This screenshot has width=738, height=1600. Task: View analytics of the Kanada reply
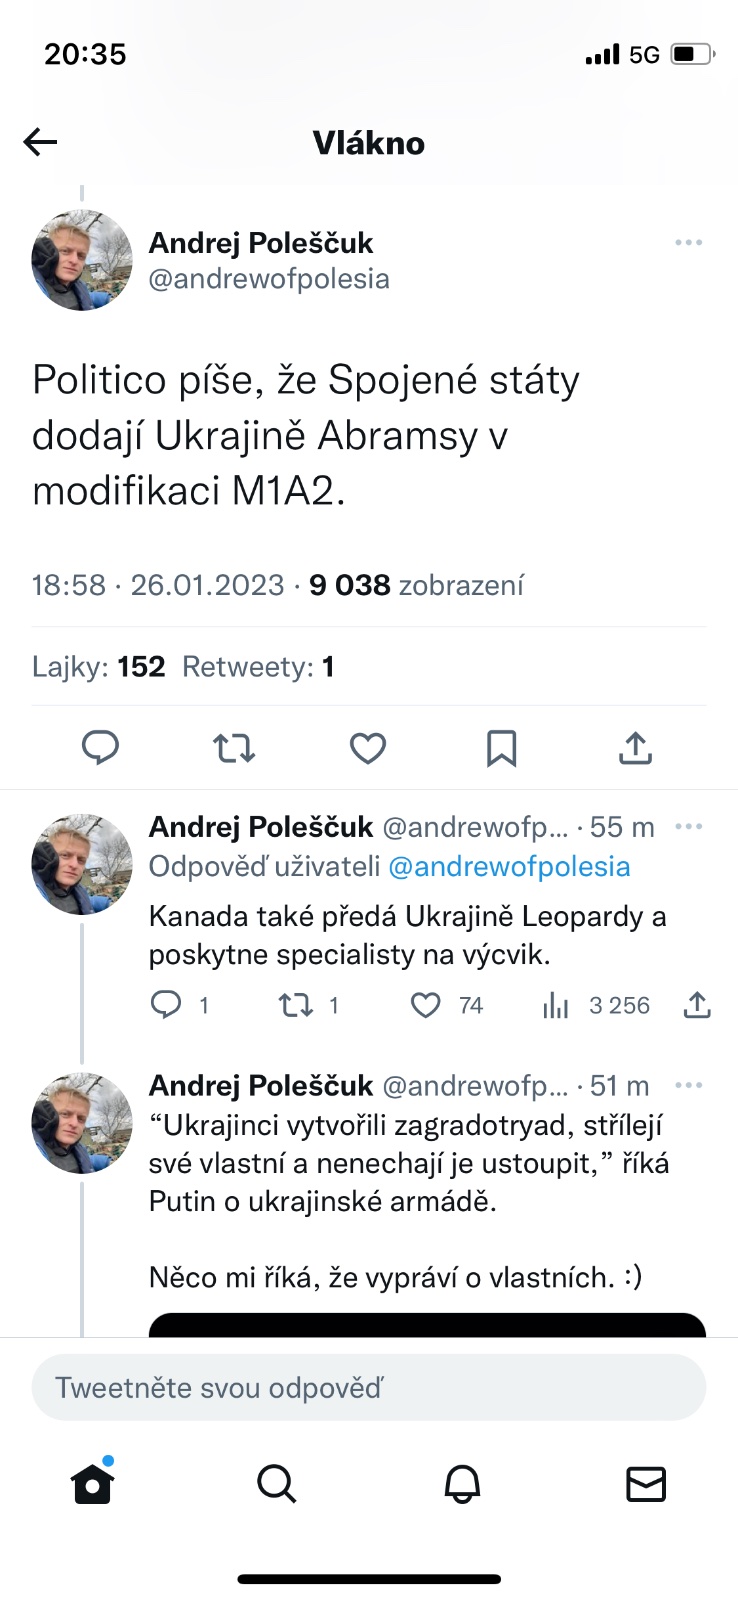[x=556, y=1005]
